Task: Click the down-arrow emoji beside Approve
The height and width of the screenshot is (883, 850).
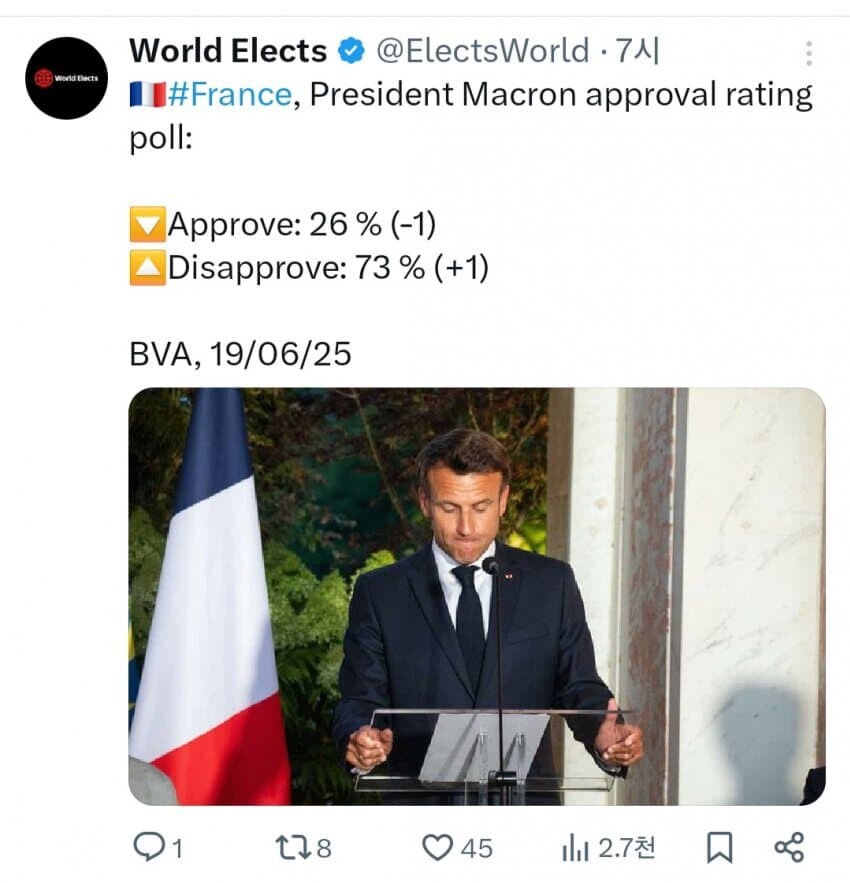Action: coord(148,224)
